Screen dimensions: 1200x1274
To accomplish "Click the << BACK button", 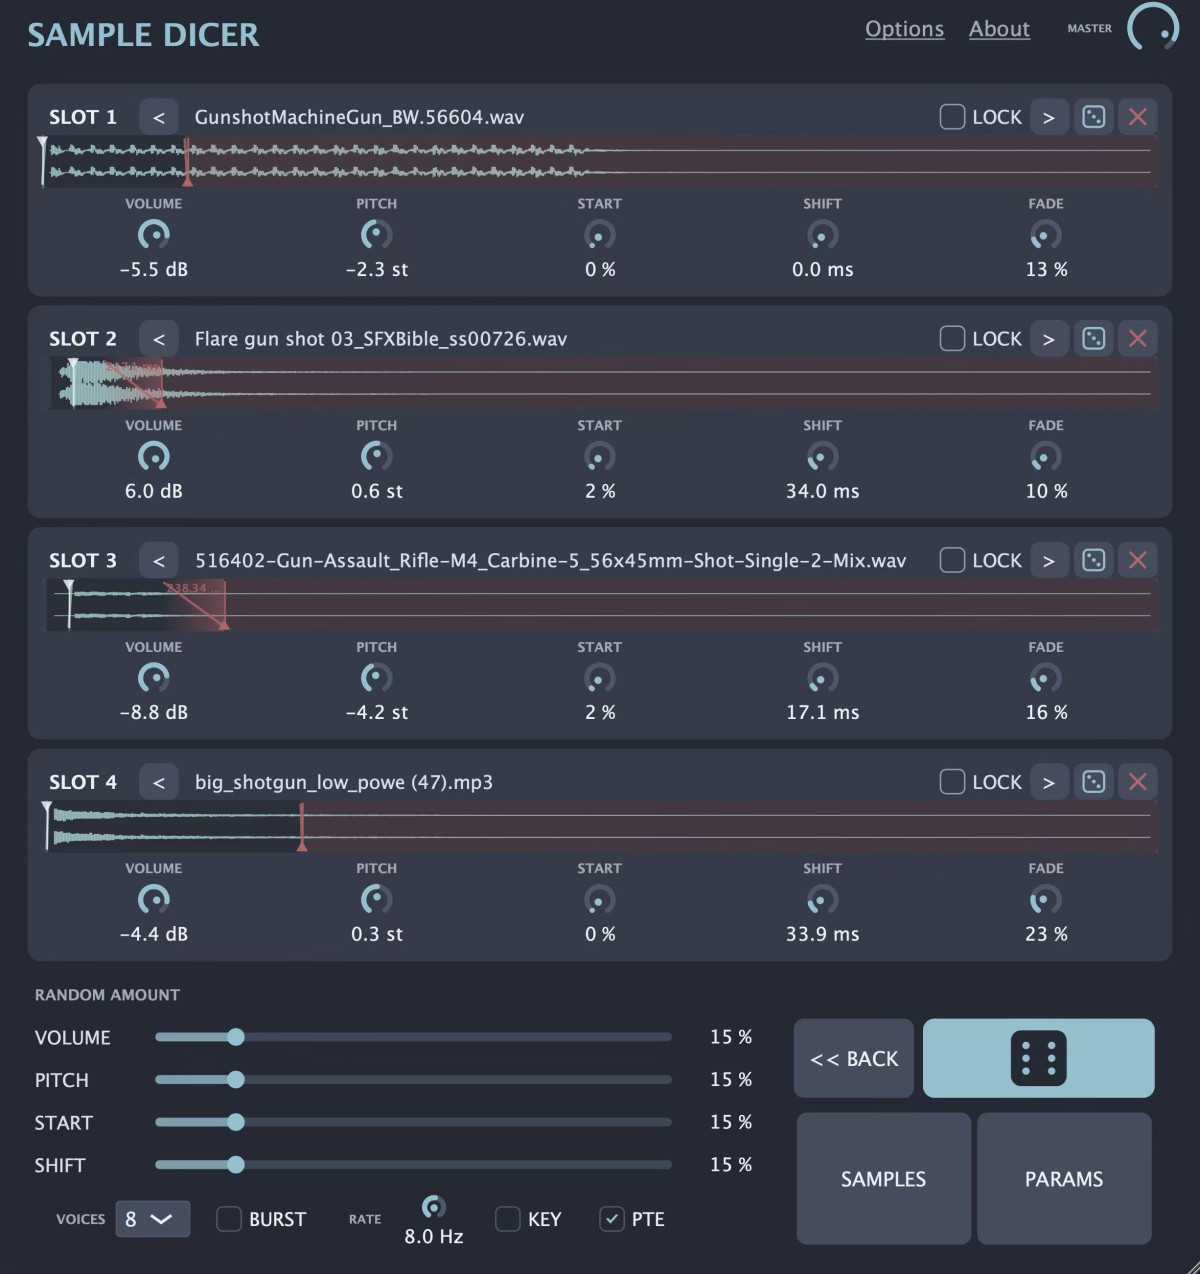I will 854,1058.
